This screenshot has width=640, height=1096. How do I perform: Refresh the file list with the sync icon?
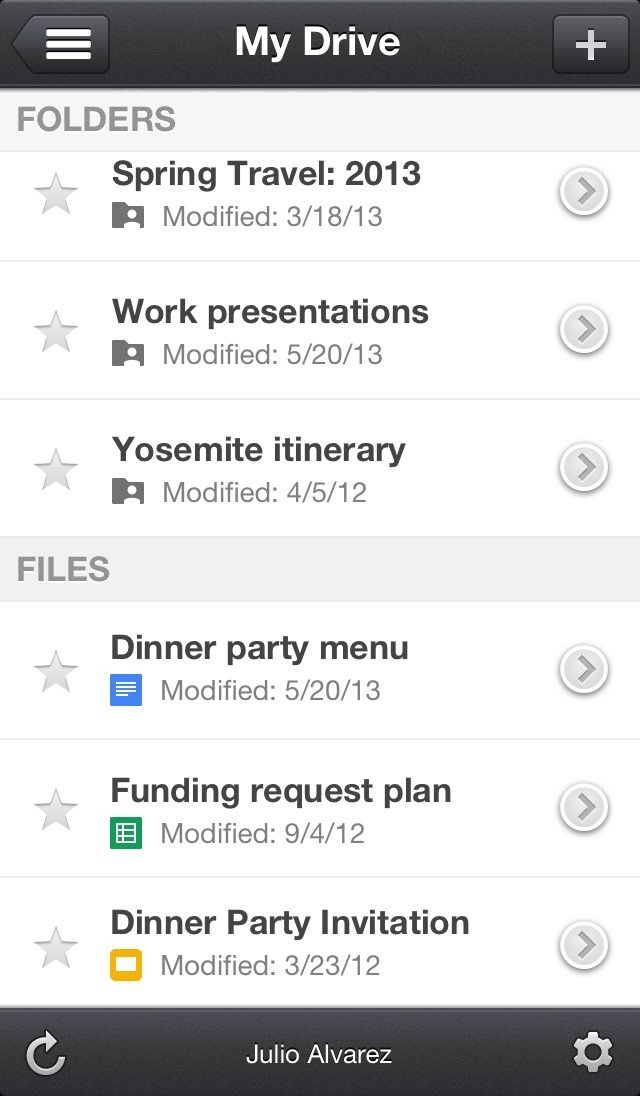[x=43, y=1052]
